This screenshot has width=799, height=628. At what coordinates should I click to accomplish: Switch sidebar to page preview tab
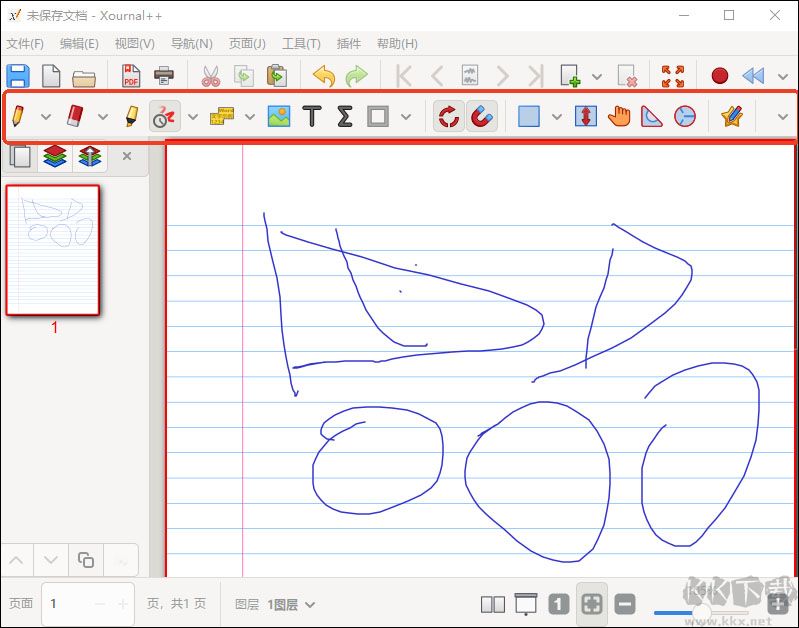[20, 156]
